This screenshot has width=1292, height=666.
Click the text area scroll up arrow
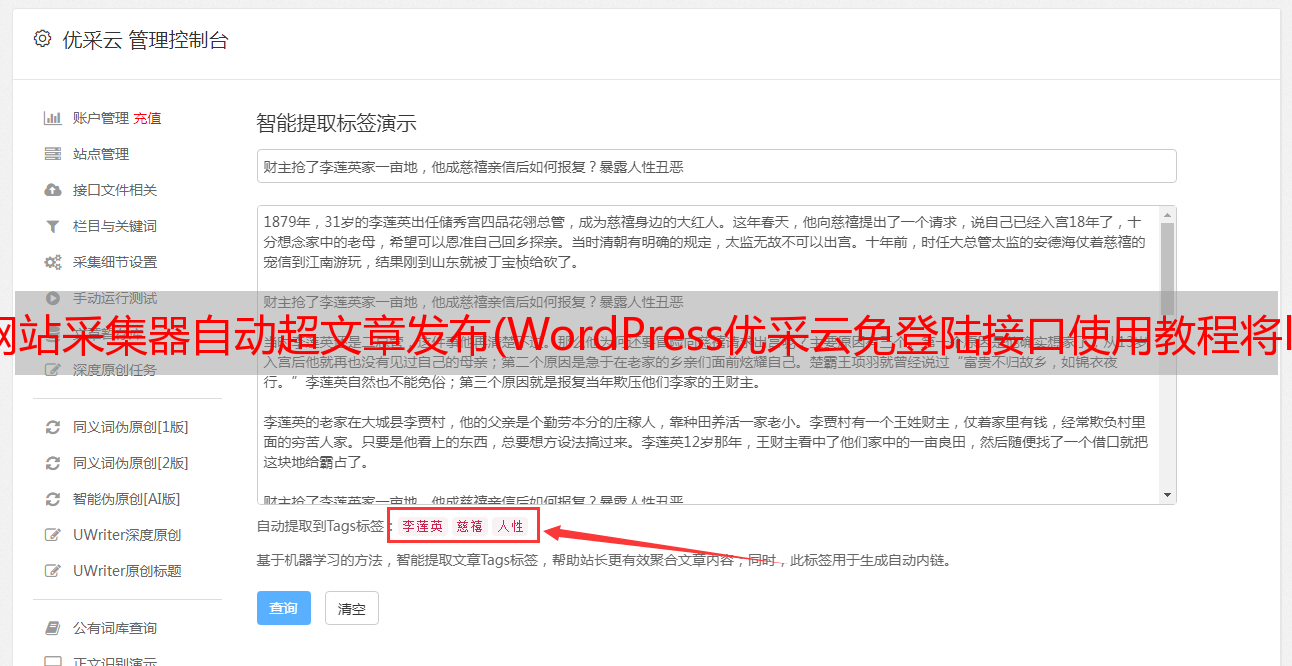(1167, 215)
